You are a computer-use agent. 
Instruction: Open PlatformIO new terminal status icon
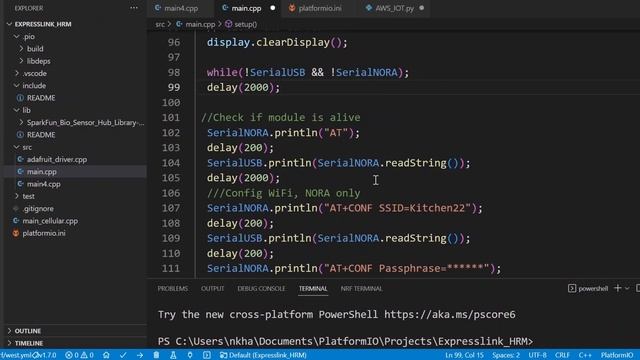pyautogui.click(x=207, y=355)
